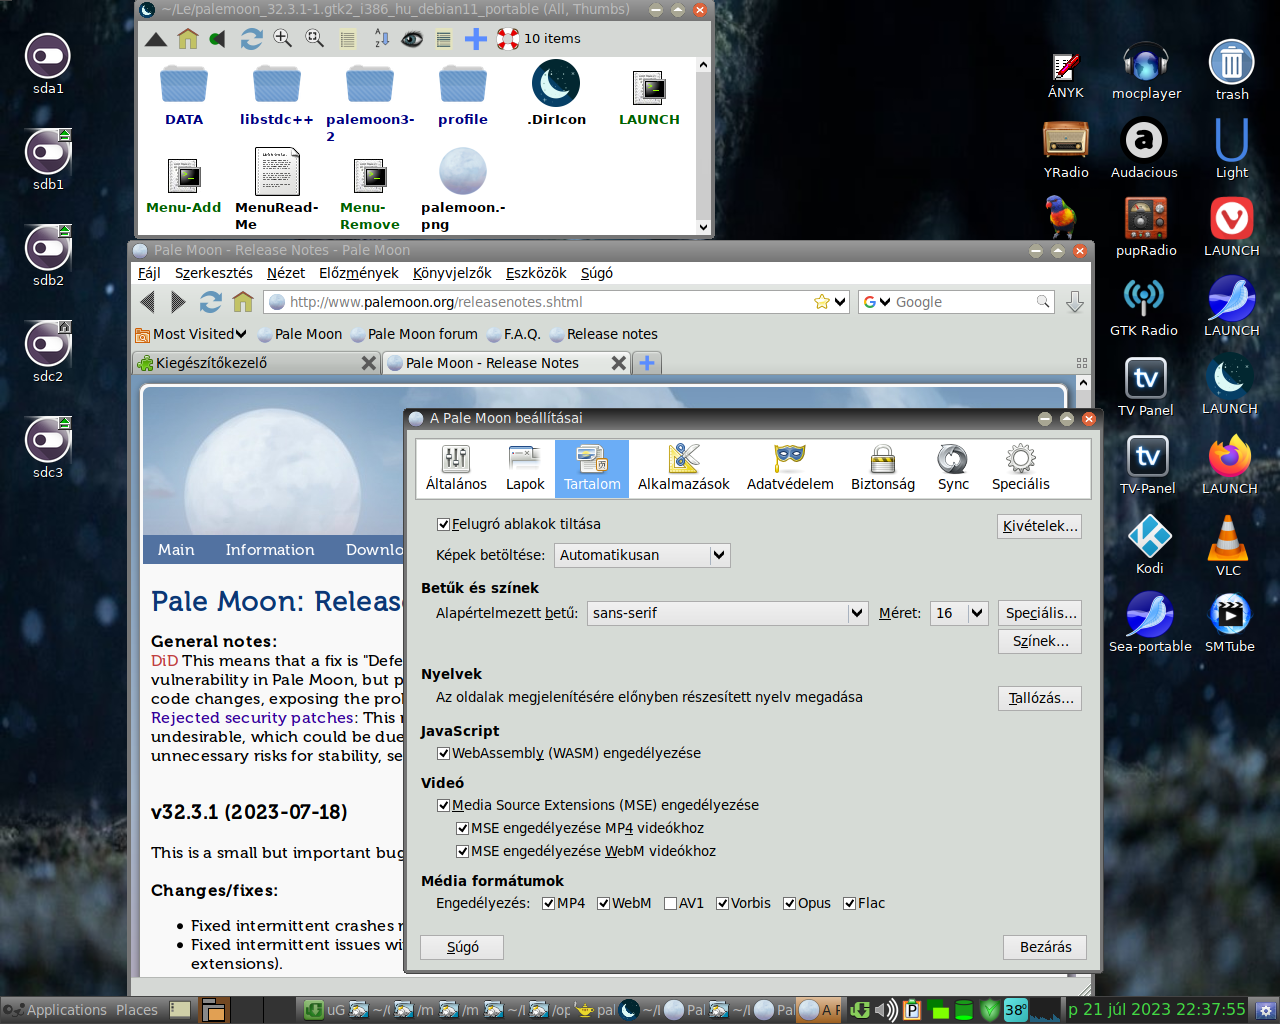The width and height of the screenshot is (1280, 1024).
Task: Open the Fájl menu
Action: click(149, 273)
